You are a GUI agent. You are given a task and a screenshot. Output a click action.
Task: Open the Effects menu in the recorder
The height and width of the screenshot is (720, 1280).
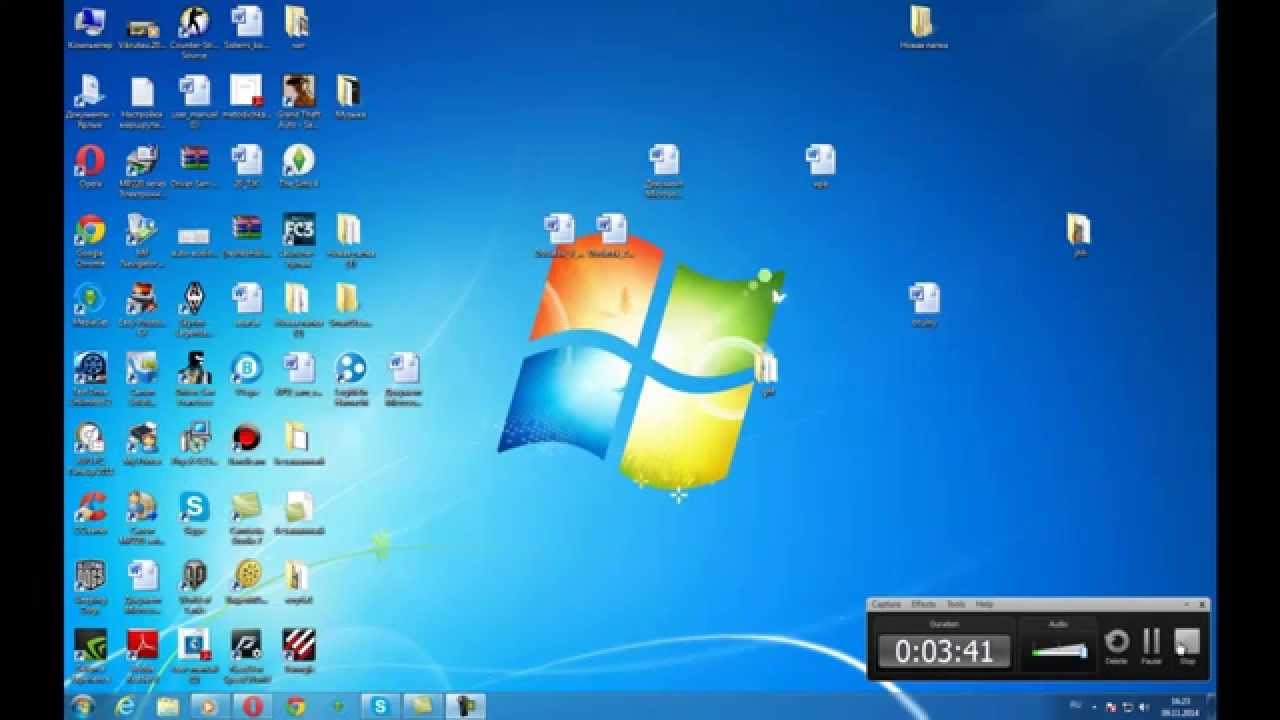coord(923,604)
